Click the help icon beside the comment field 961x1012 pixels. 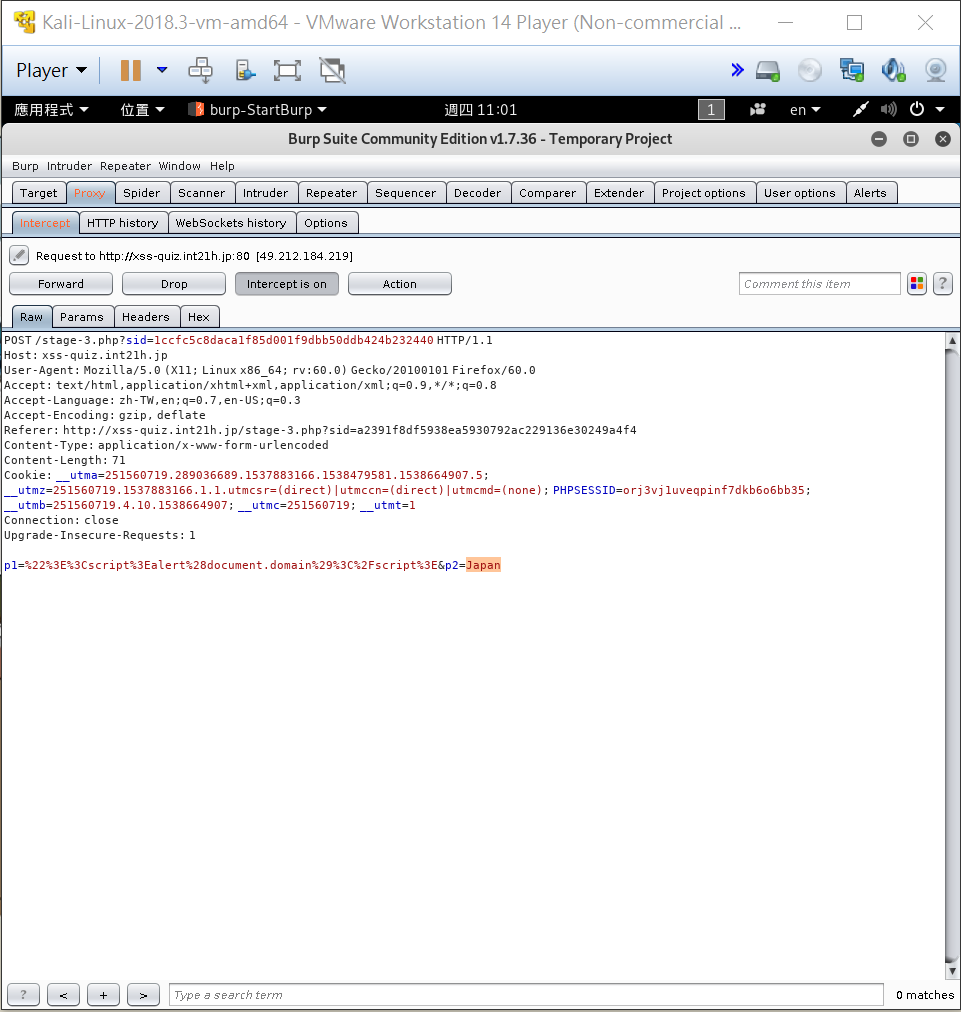(x=942, y=284)
